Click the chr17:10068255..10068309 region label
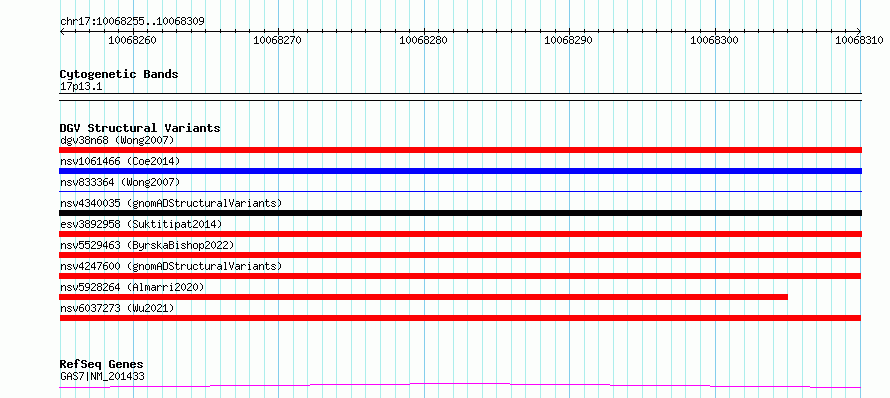 point(132,21)
